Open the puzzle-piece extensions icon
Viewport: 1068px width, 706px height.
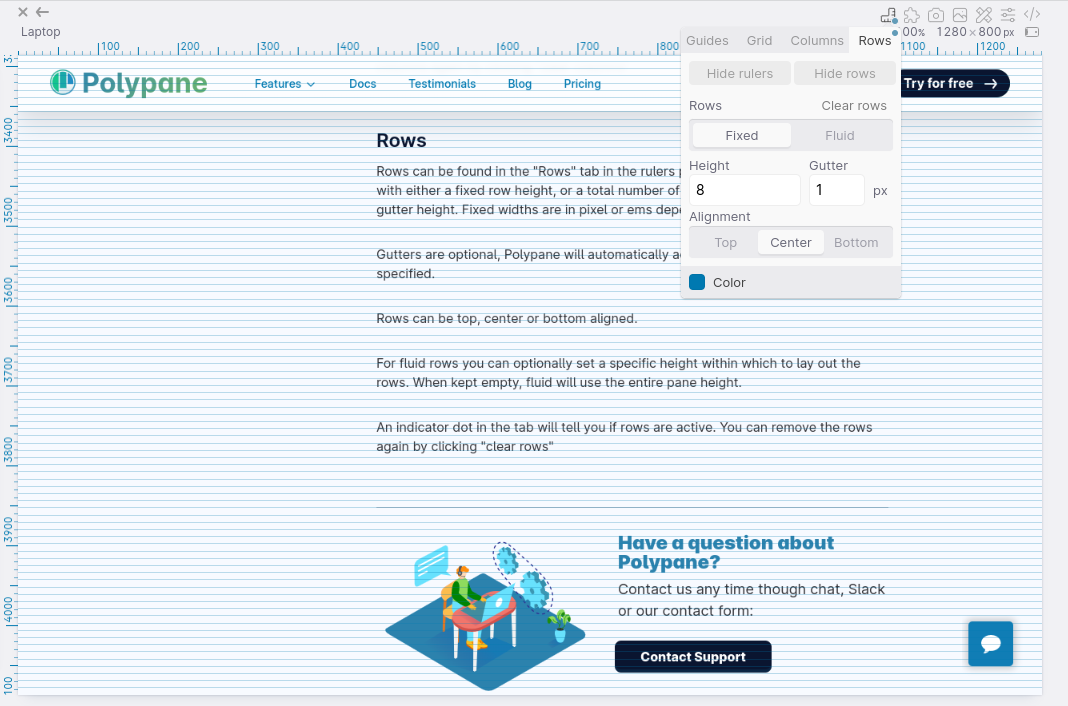(911, 14)
